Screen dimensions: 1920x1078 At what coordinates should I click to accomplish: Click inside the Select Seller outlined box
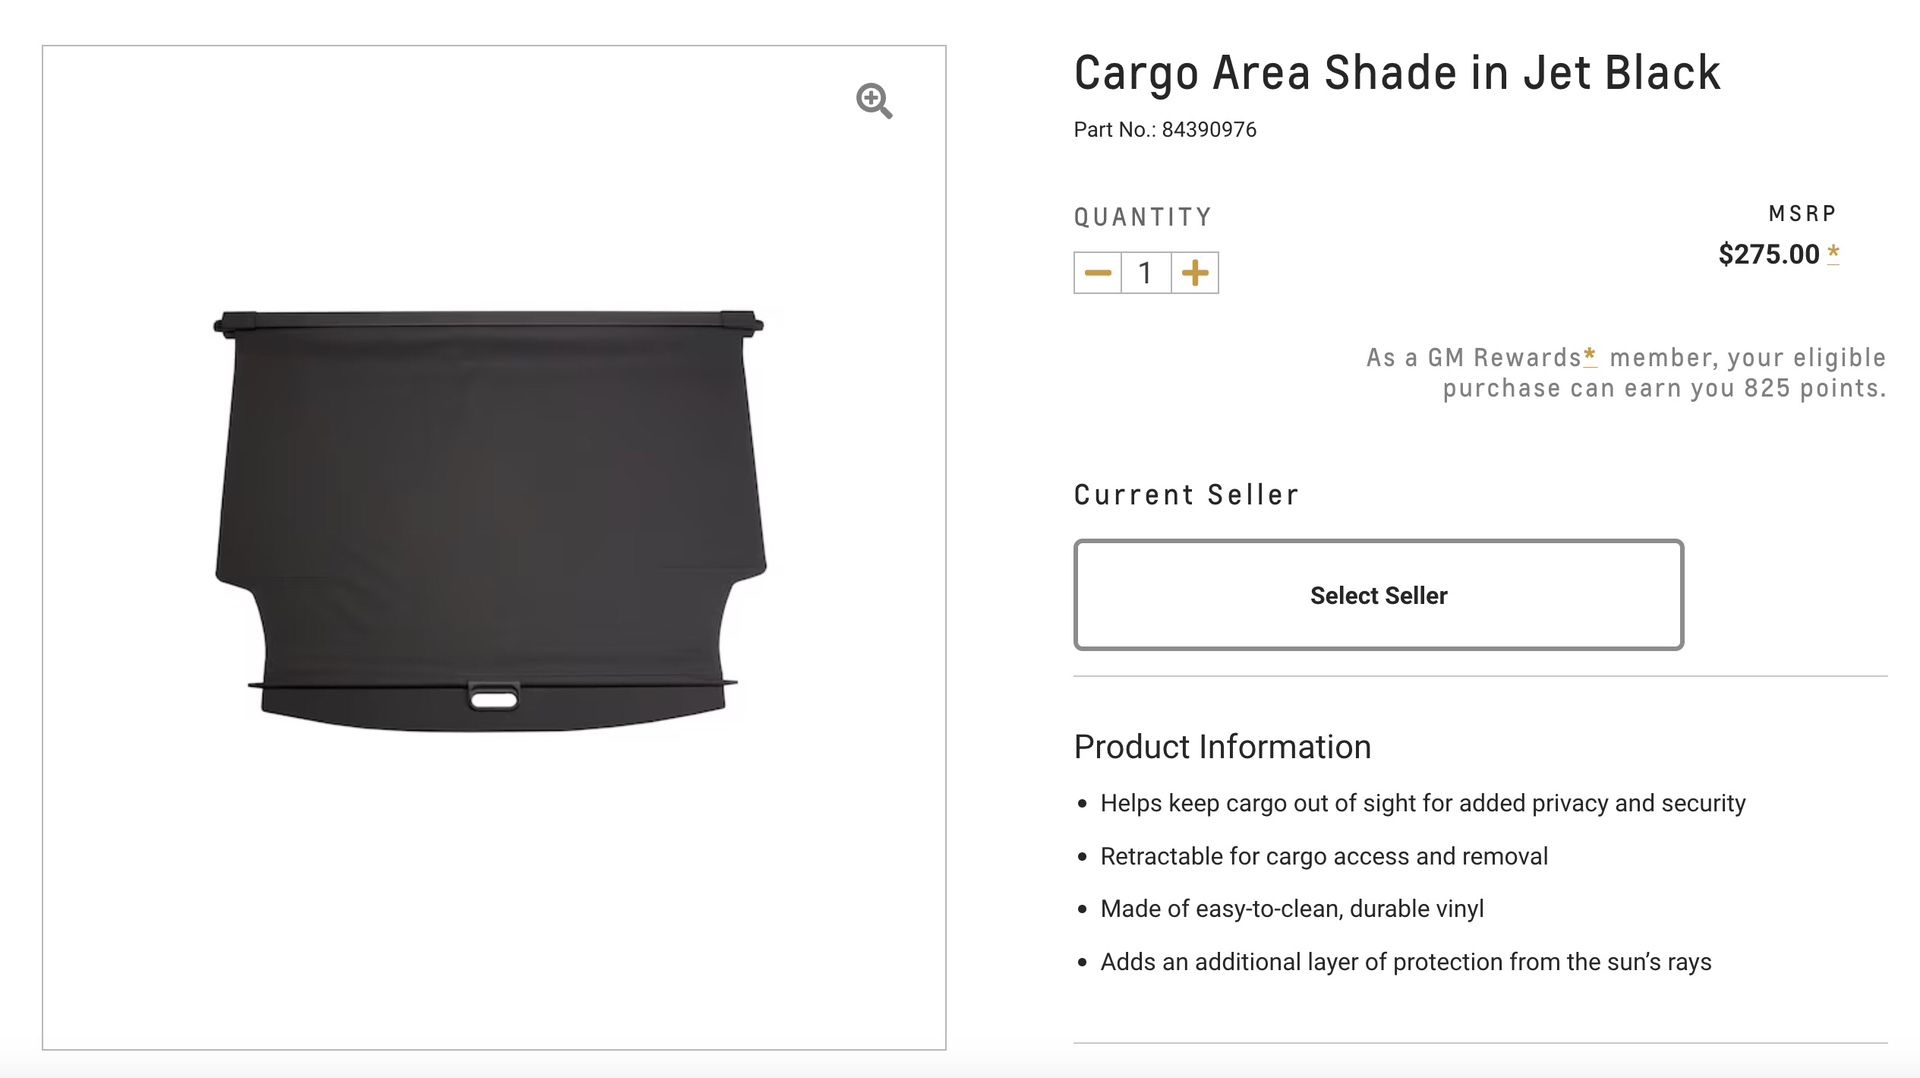1377,595
